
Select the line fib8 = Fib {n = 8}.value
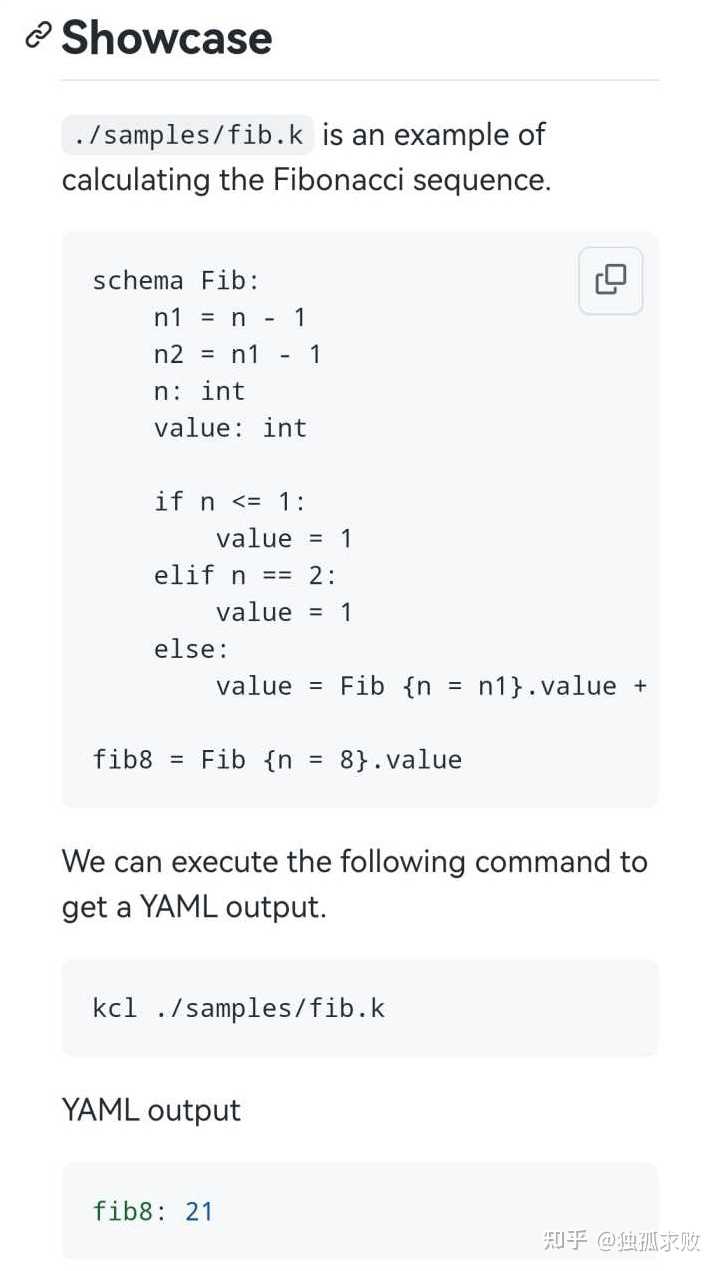click(277, 759)
